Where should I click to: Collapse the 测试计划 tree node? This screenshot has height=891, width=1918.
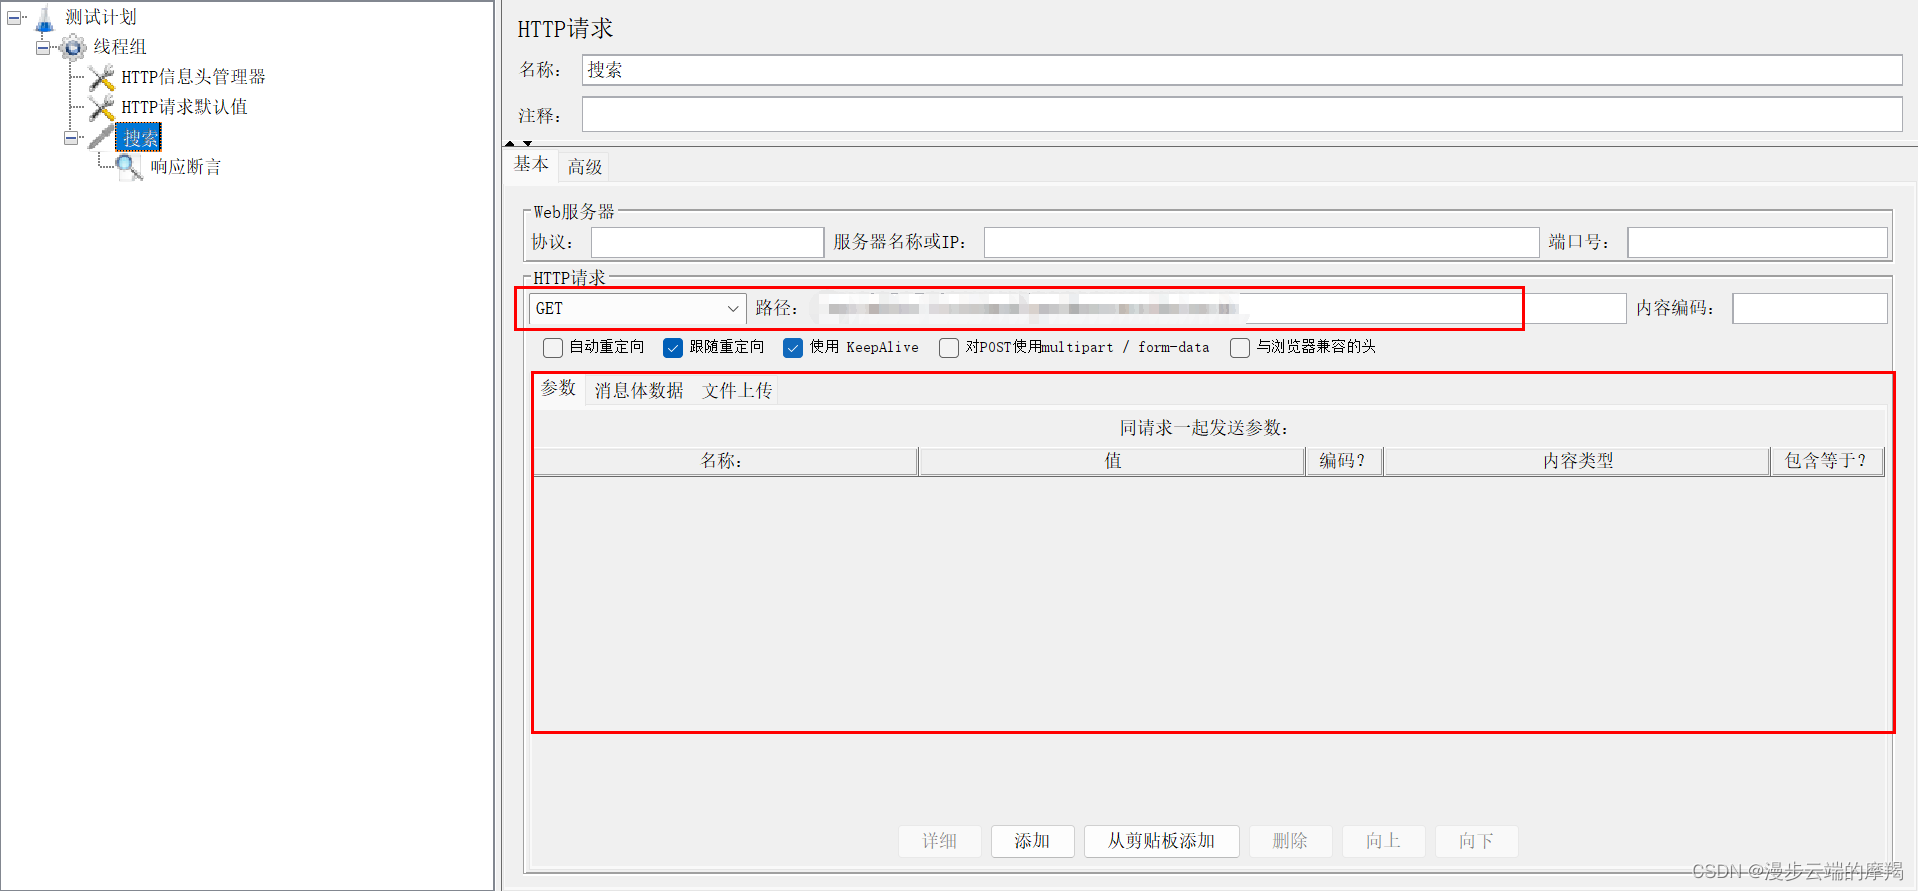pos(13,18)
